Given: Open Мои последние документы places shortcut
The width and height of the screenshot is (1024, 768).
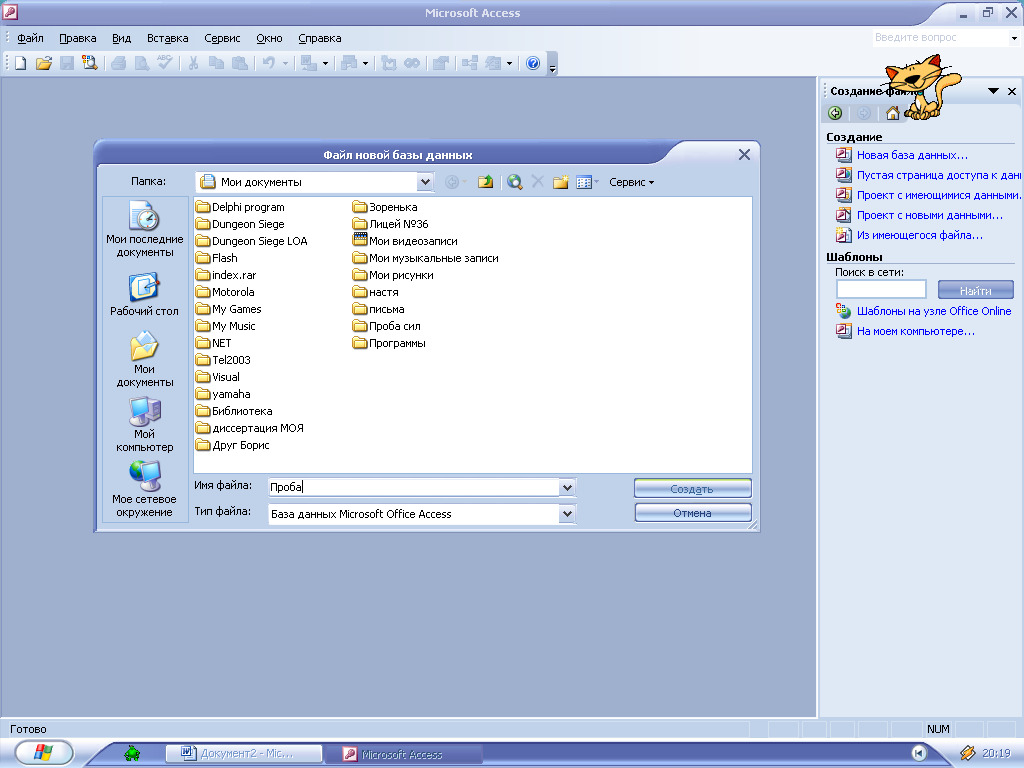Looking at the screenshot, I should click(x=144, y=229).
